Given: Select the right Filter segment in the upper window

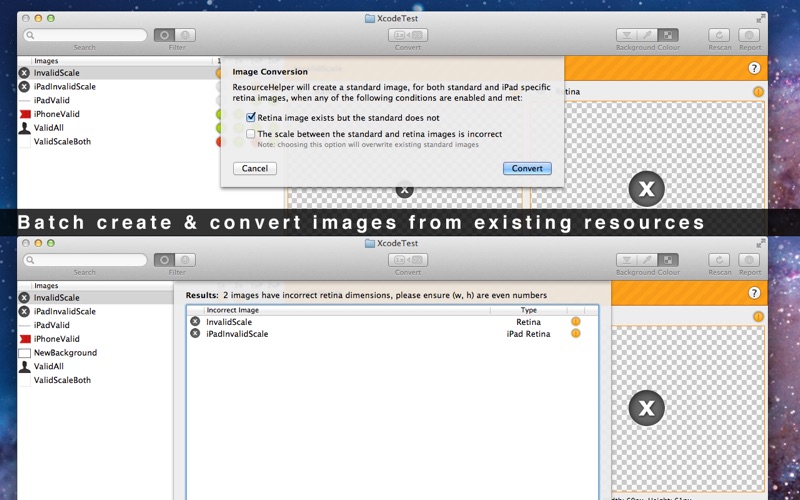Looking at the screenshot, I should click(x=185, y=35).
